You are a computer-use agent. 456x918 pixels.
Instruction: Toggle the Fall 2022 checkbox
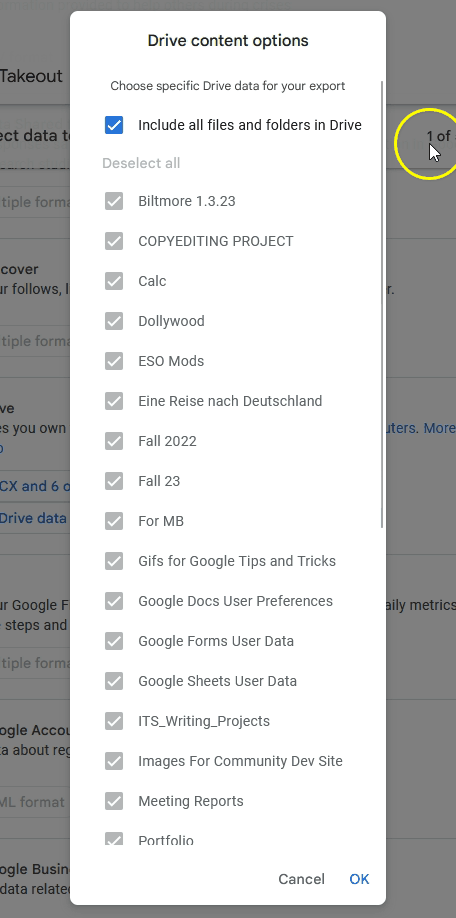pyautogui.click(x=114, y=441)
